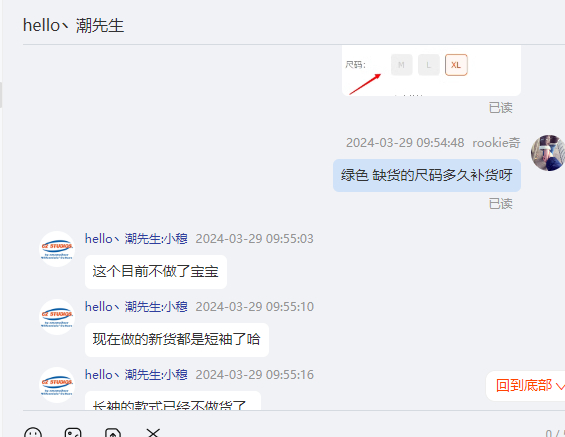The width and height of the screenshot is (565, 437).
Task: Click the chat title hello丶潮先生
Action: pos(74,26)
